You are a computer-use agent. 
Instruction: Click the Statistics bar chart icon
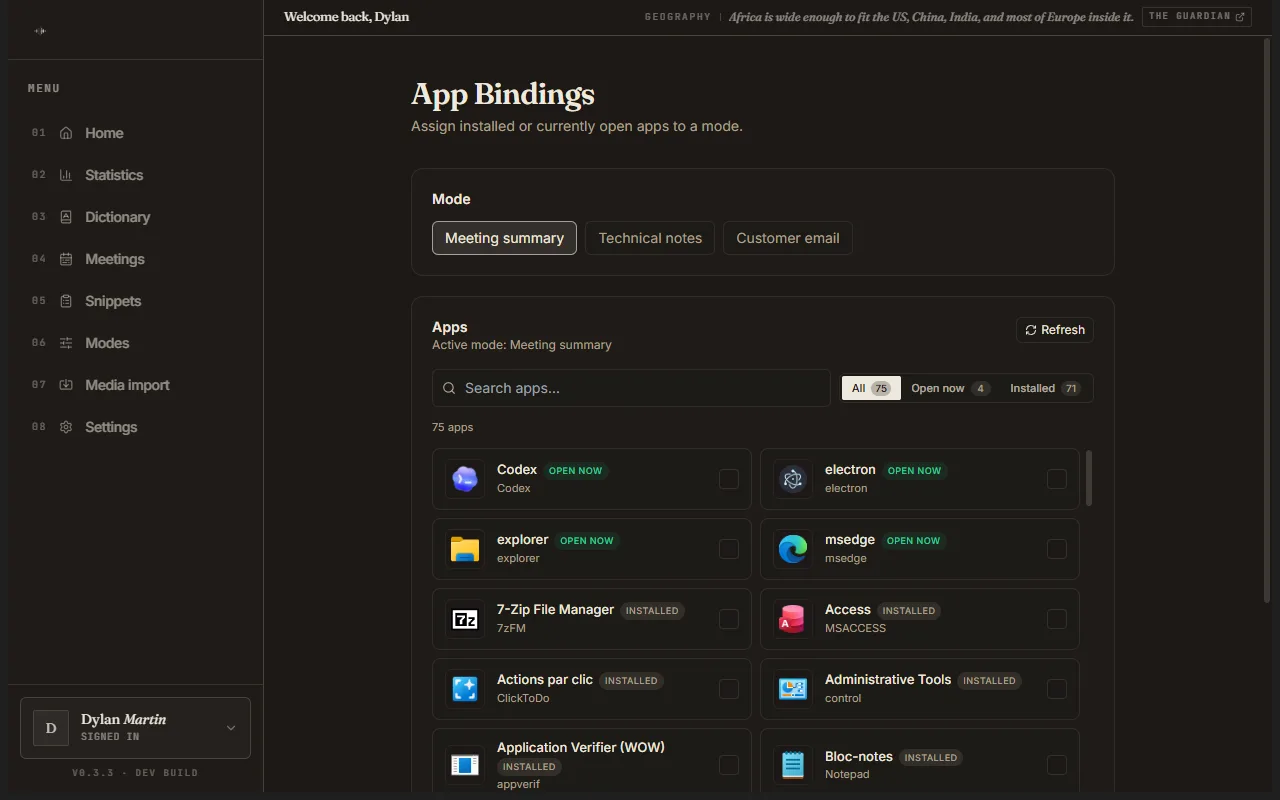point(66,175)
